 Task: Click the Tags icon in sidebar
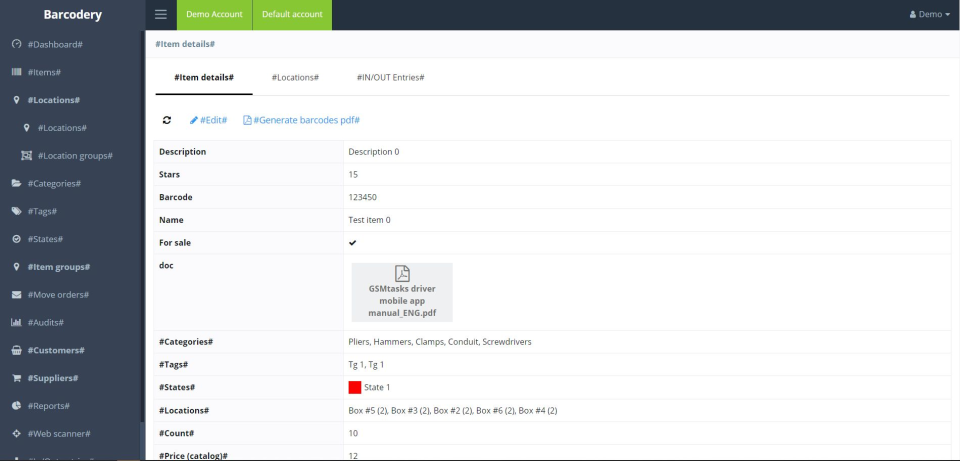tap(17, 211)
